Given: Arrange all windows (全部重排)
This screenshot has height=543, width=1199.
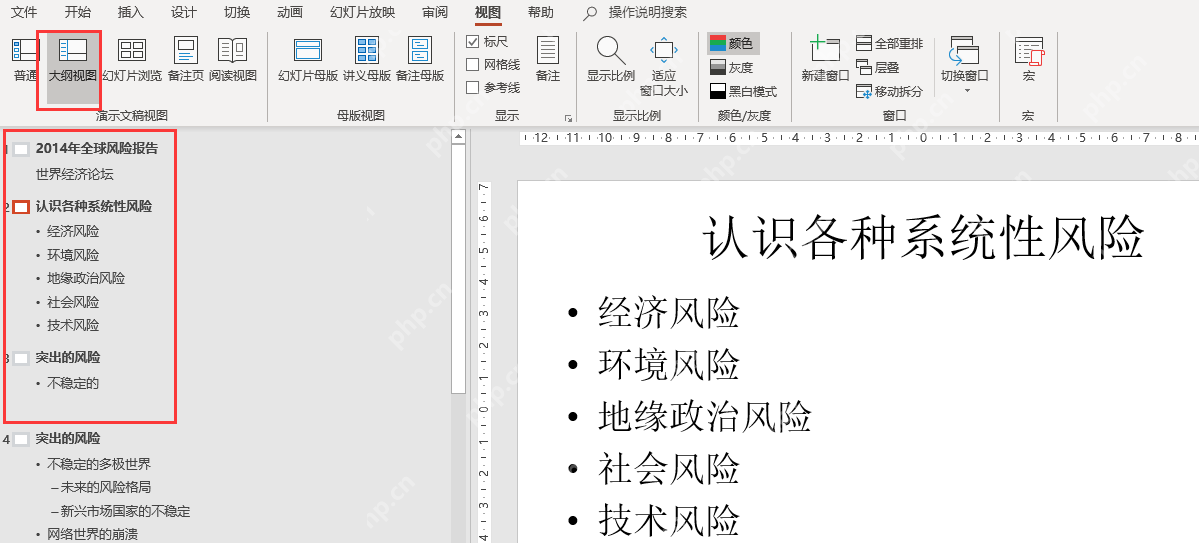Looking at the screenshot, I should [x=889, y=44].
